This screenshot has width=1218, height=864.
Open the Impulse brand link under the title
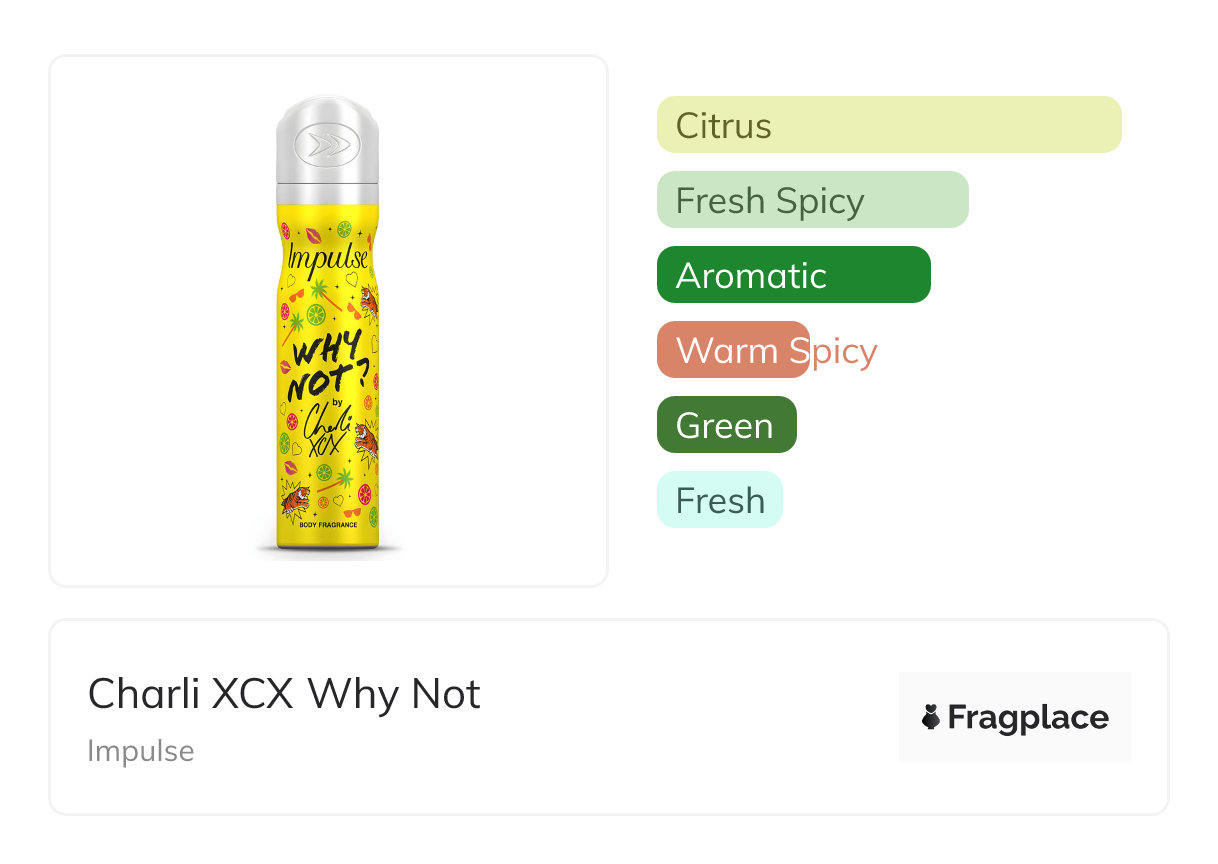point(141,751)
